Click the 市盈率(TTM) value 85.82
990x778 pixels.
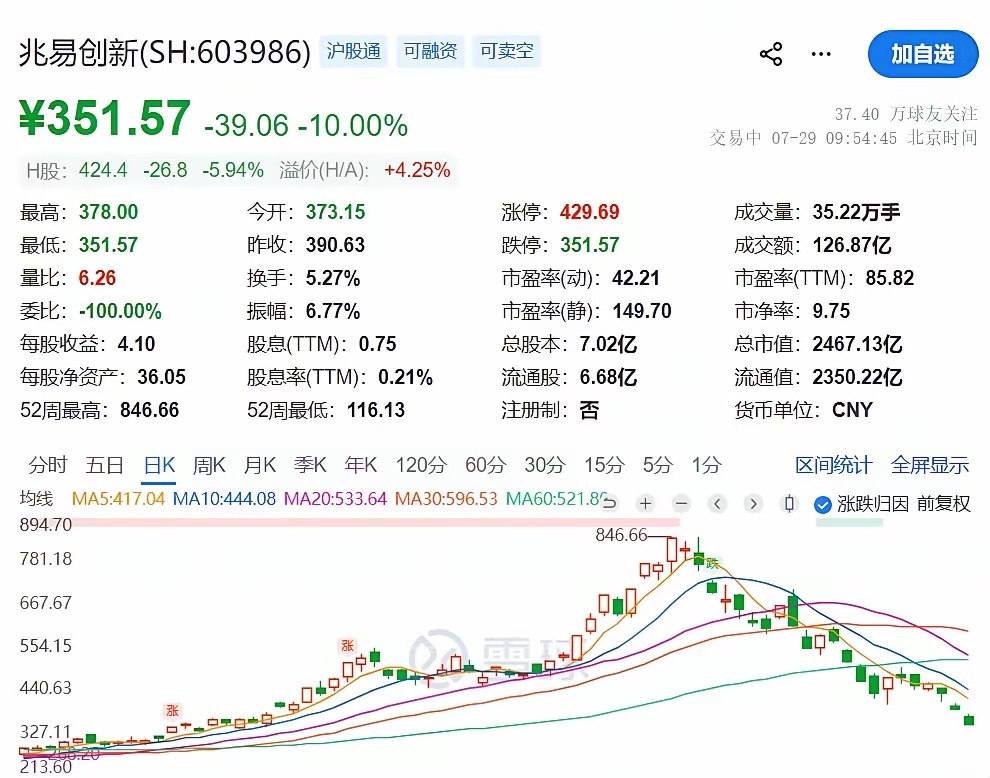[x=890, y=278]
